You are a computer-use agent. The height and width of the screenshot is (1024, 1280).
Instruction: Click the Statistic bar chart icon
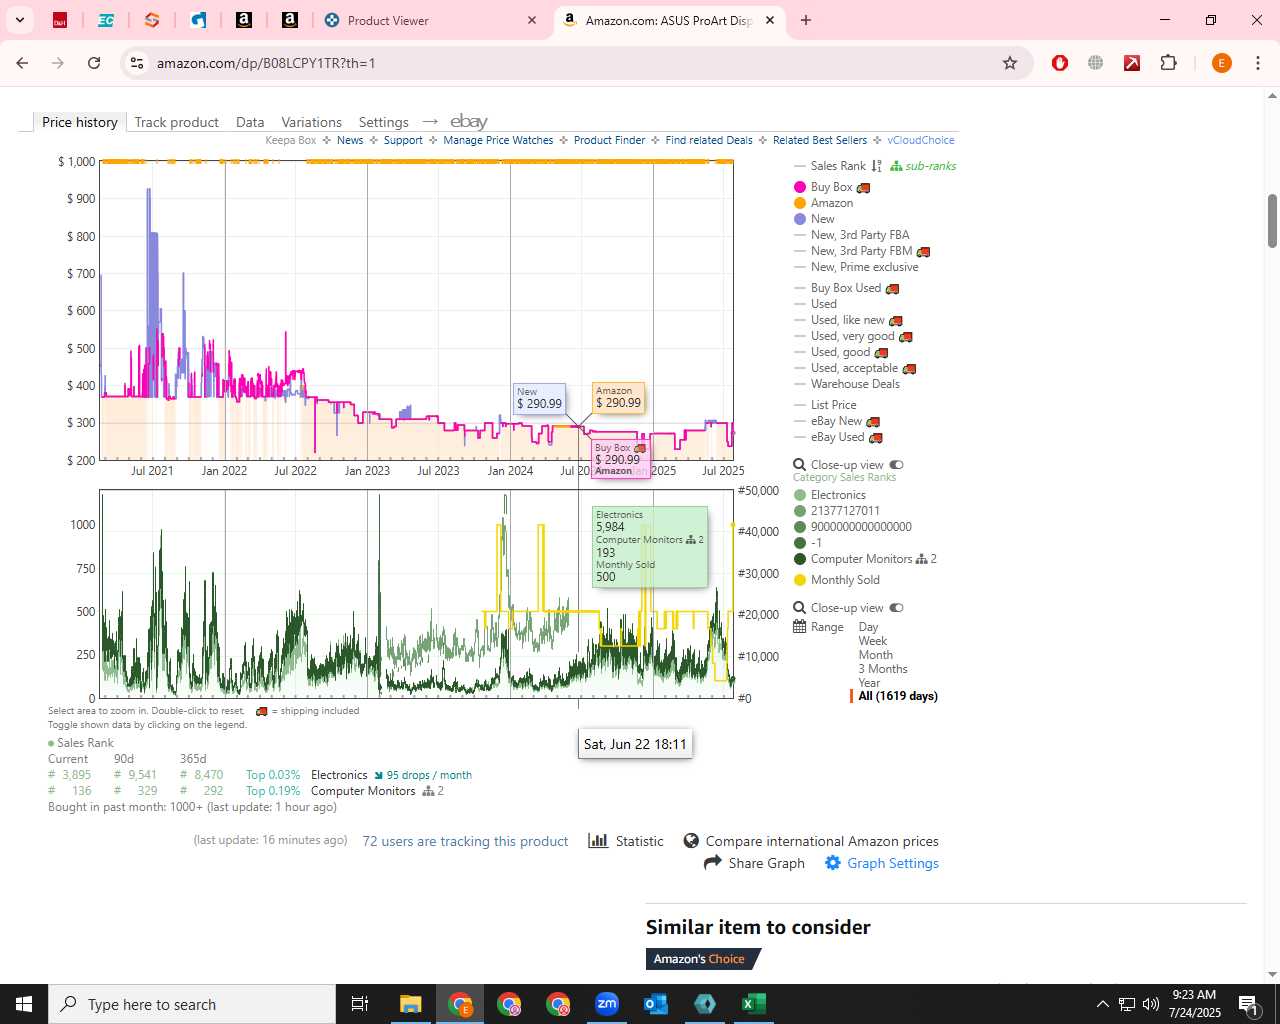598,840
